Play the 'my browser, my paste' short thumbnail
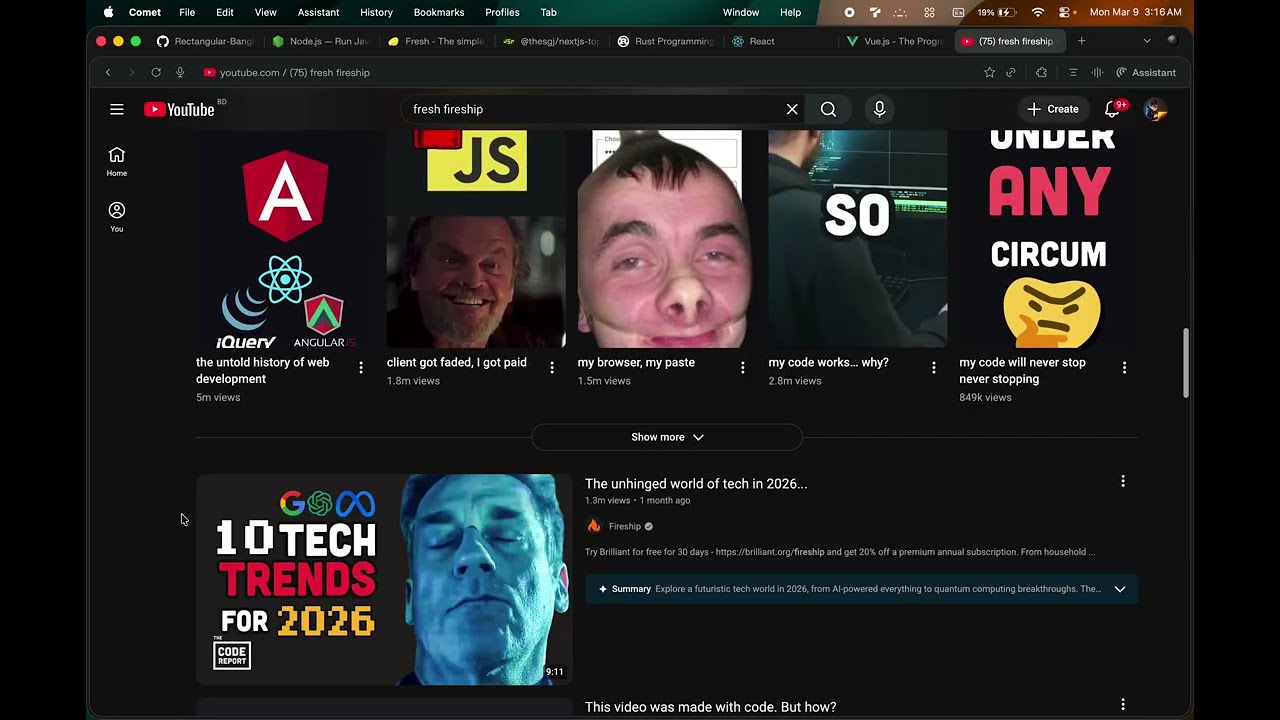The image size is (1280, 720). click(x=666, y=238)
